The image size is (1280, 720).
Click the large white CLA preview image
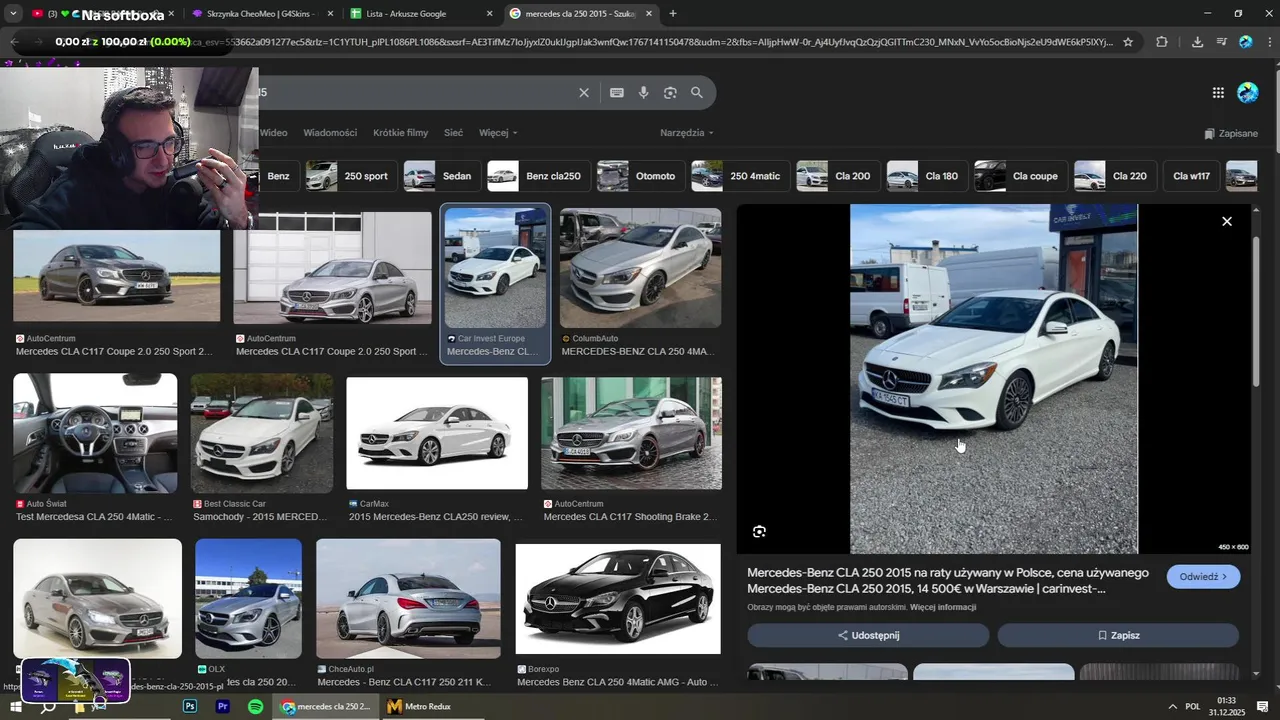coord(994,378)
